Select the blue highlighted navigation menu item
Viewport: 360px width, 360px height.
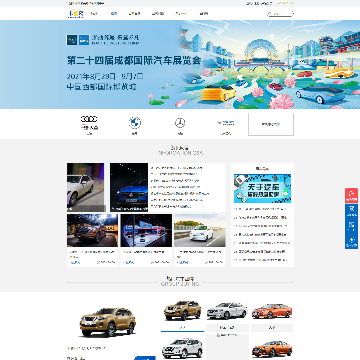point(114,14)
